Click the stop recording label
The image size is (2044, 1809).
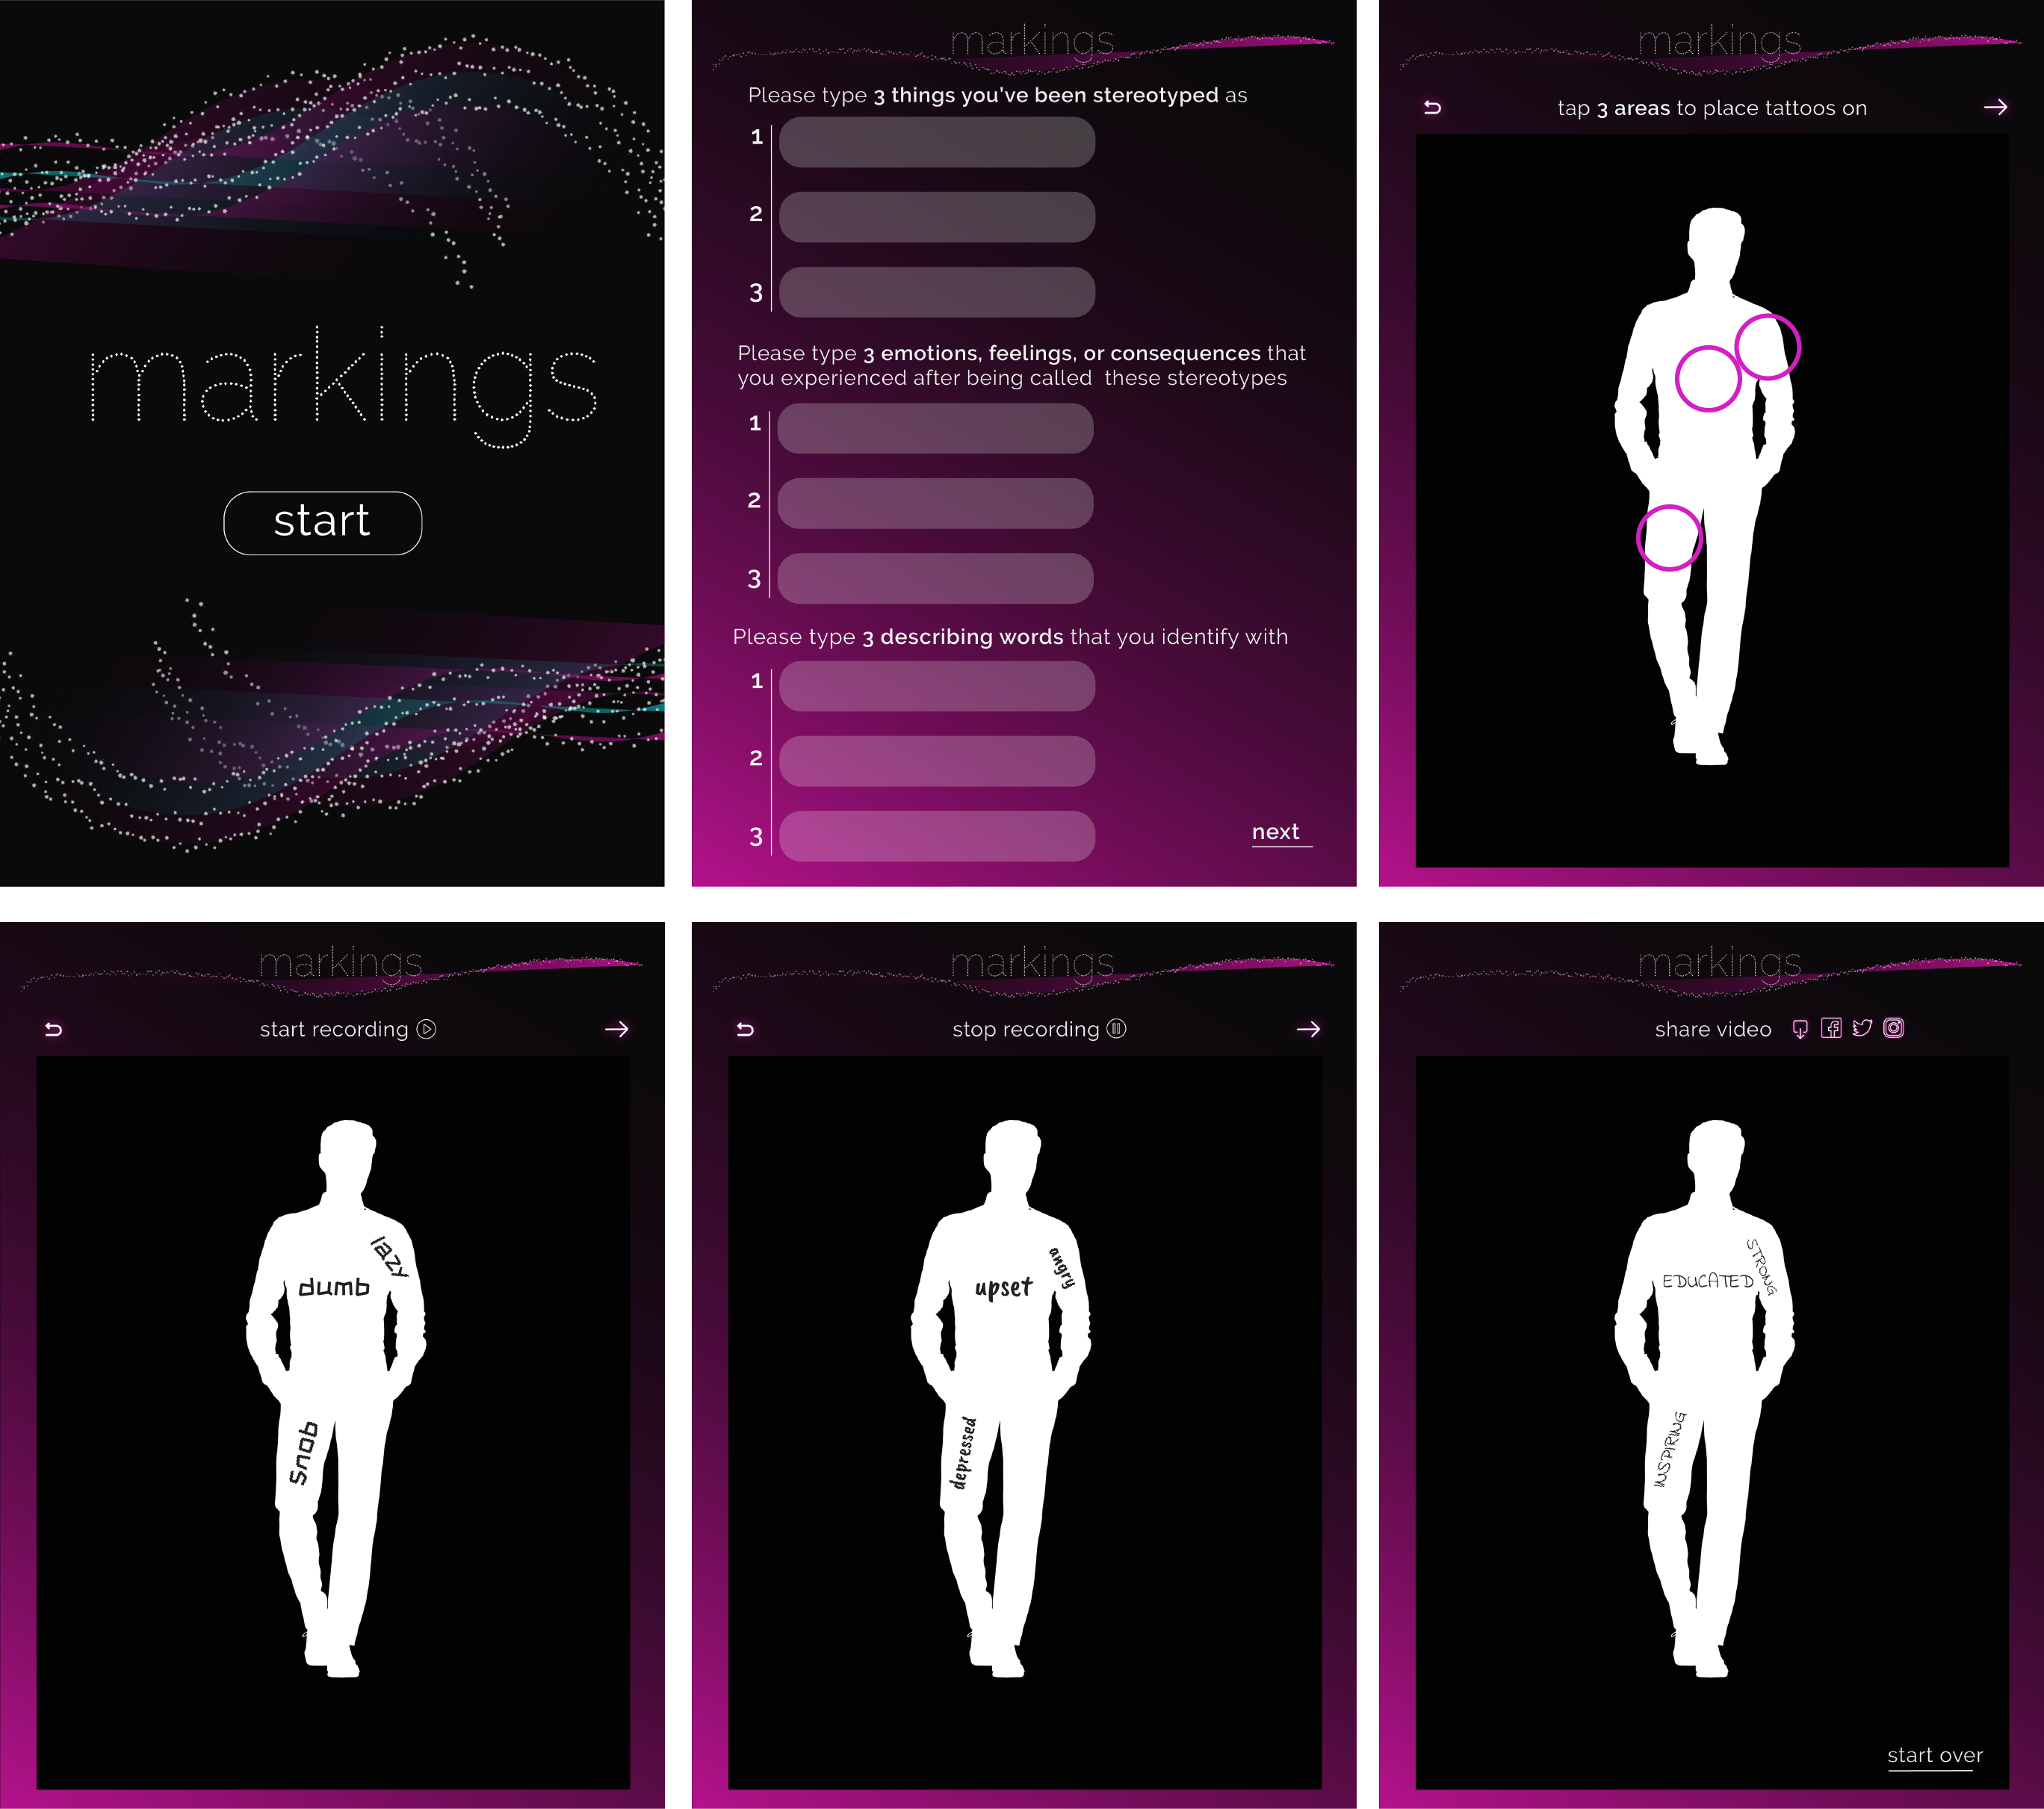coord(1026,1029)
